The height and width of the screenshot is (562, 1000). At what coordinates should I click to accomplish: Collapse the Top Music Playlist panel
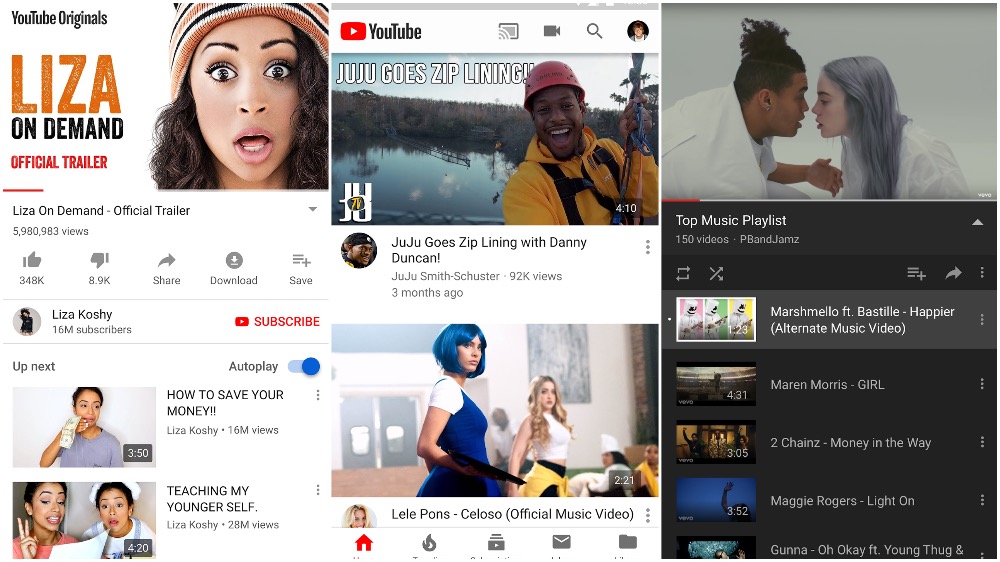[x=977, y=222]
